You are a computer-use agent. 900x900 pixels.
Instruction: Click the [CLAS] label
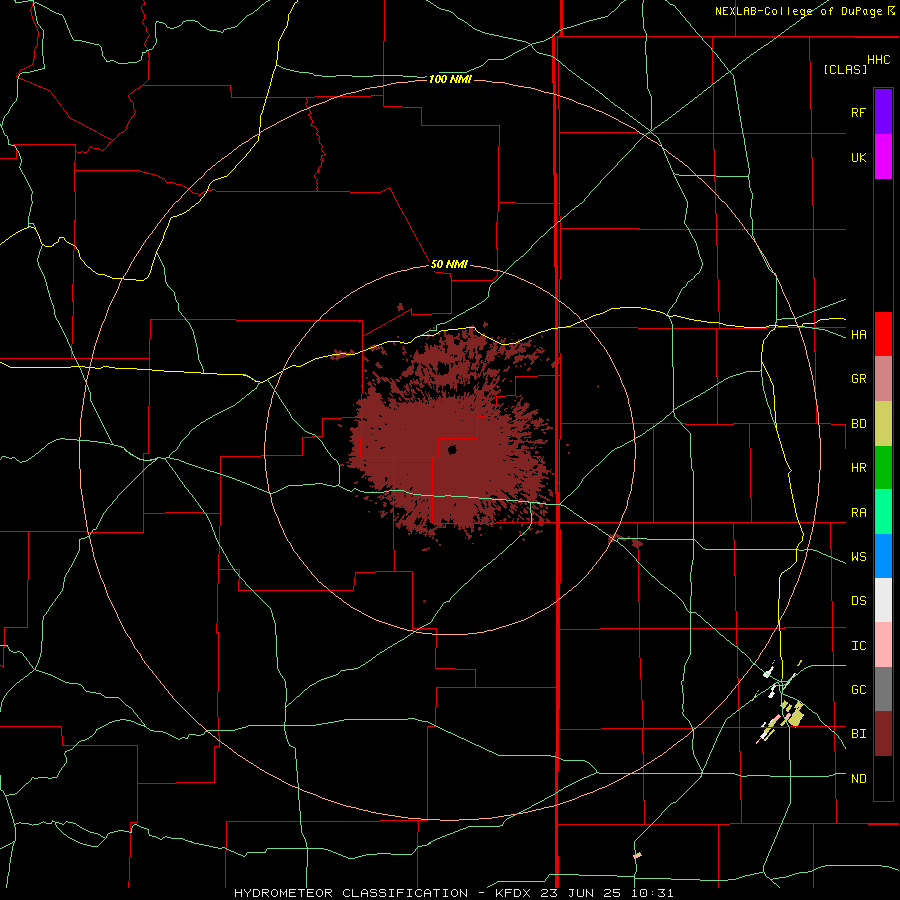845,69
